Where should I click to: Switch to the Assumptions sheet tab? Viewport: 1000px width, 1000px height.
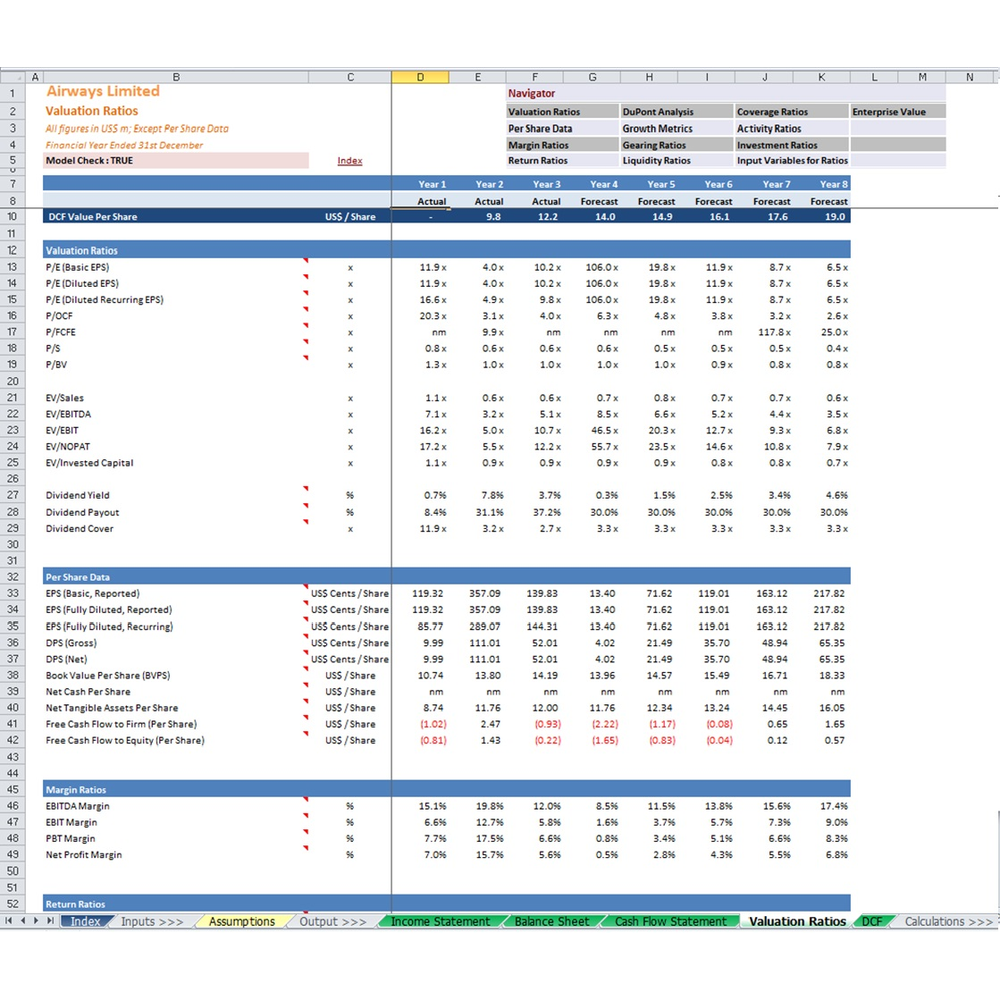(x=242, y=921)
